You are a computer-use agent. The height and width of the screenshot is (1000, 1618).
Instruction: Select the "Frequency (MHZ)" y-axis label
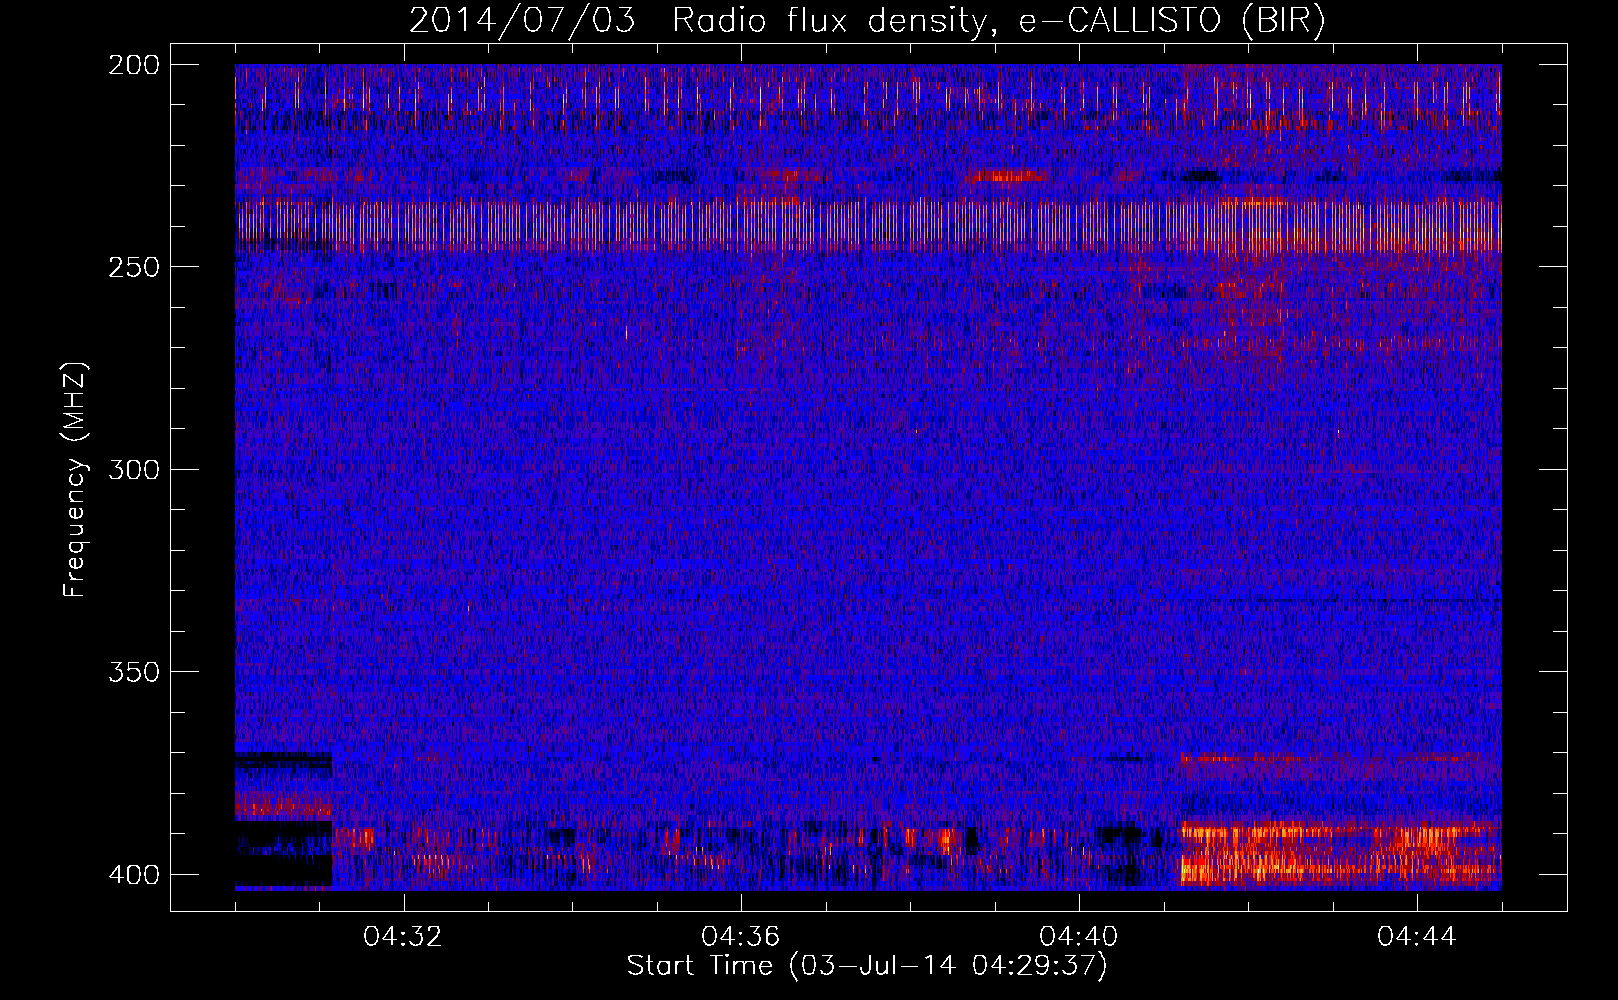[75, 479]
